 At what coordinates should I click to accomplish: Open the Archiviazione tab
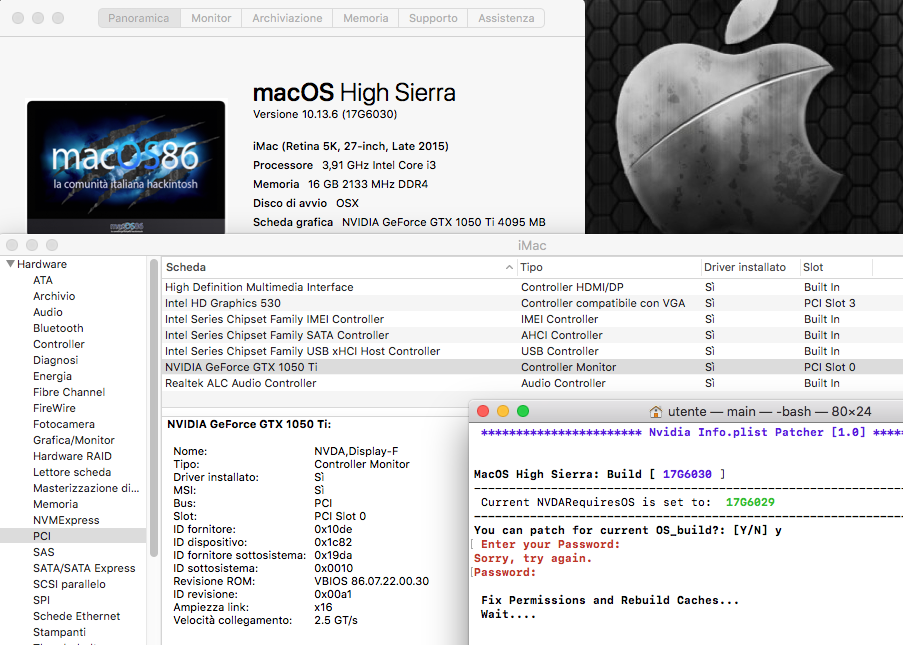(x=287, y=18)
